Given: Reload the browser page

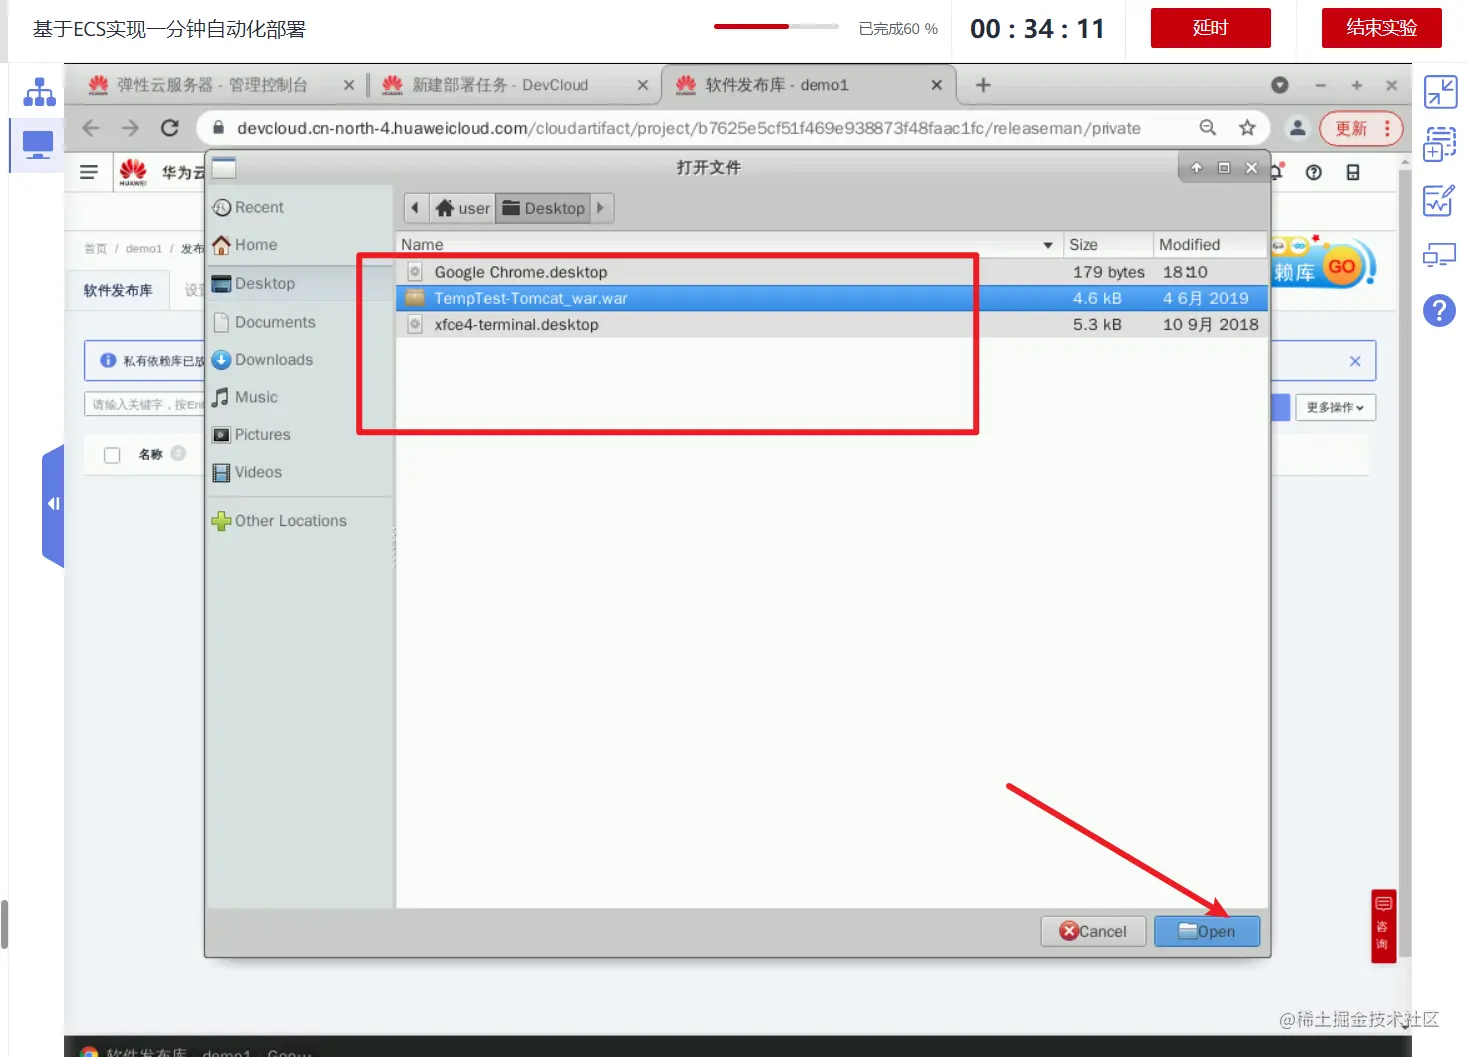Looking at the screenshot, I should point(170,128).
